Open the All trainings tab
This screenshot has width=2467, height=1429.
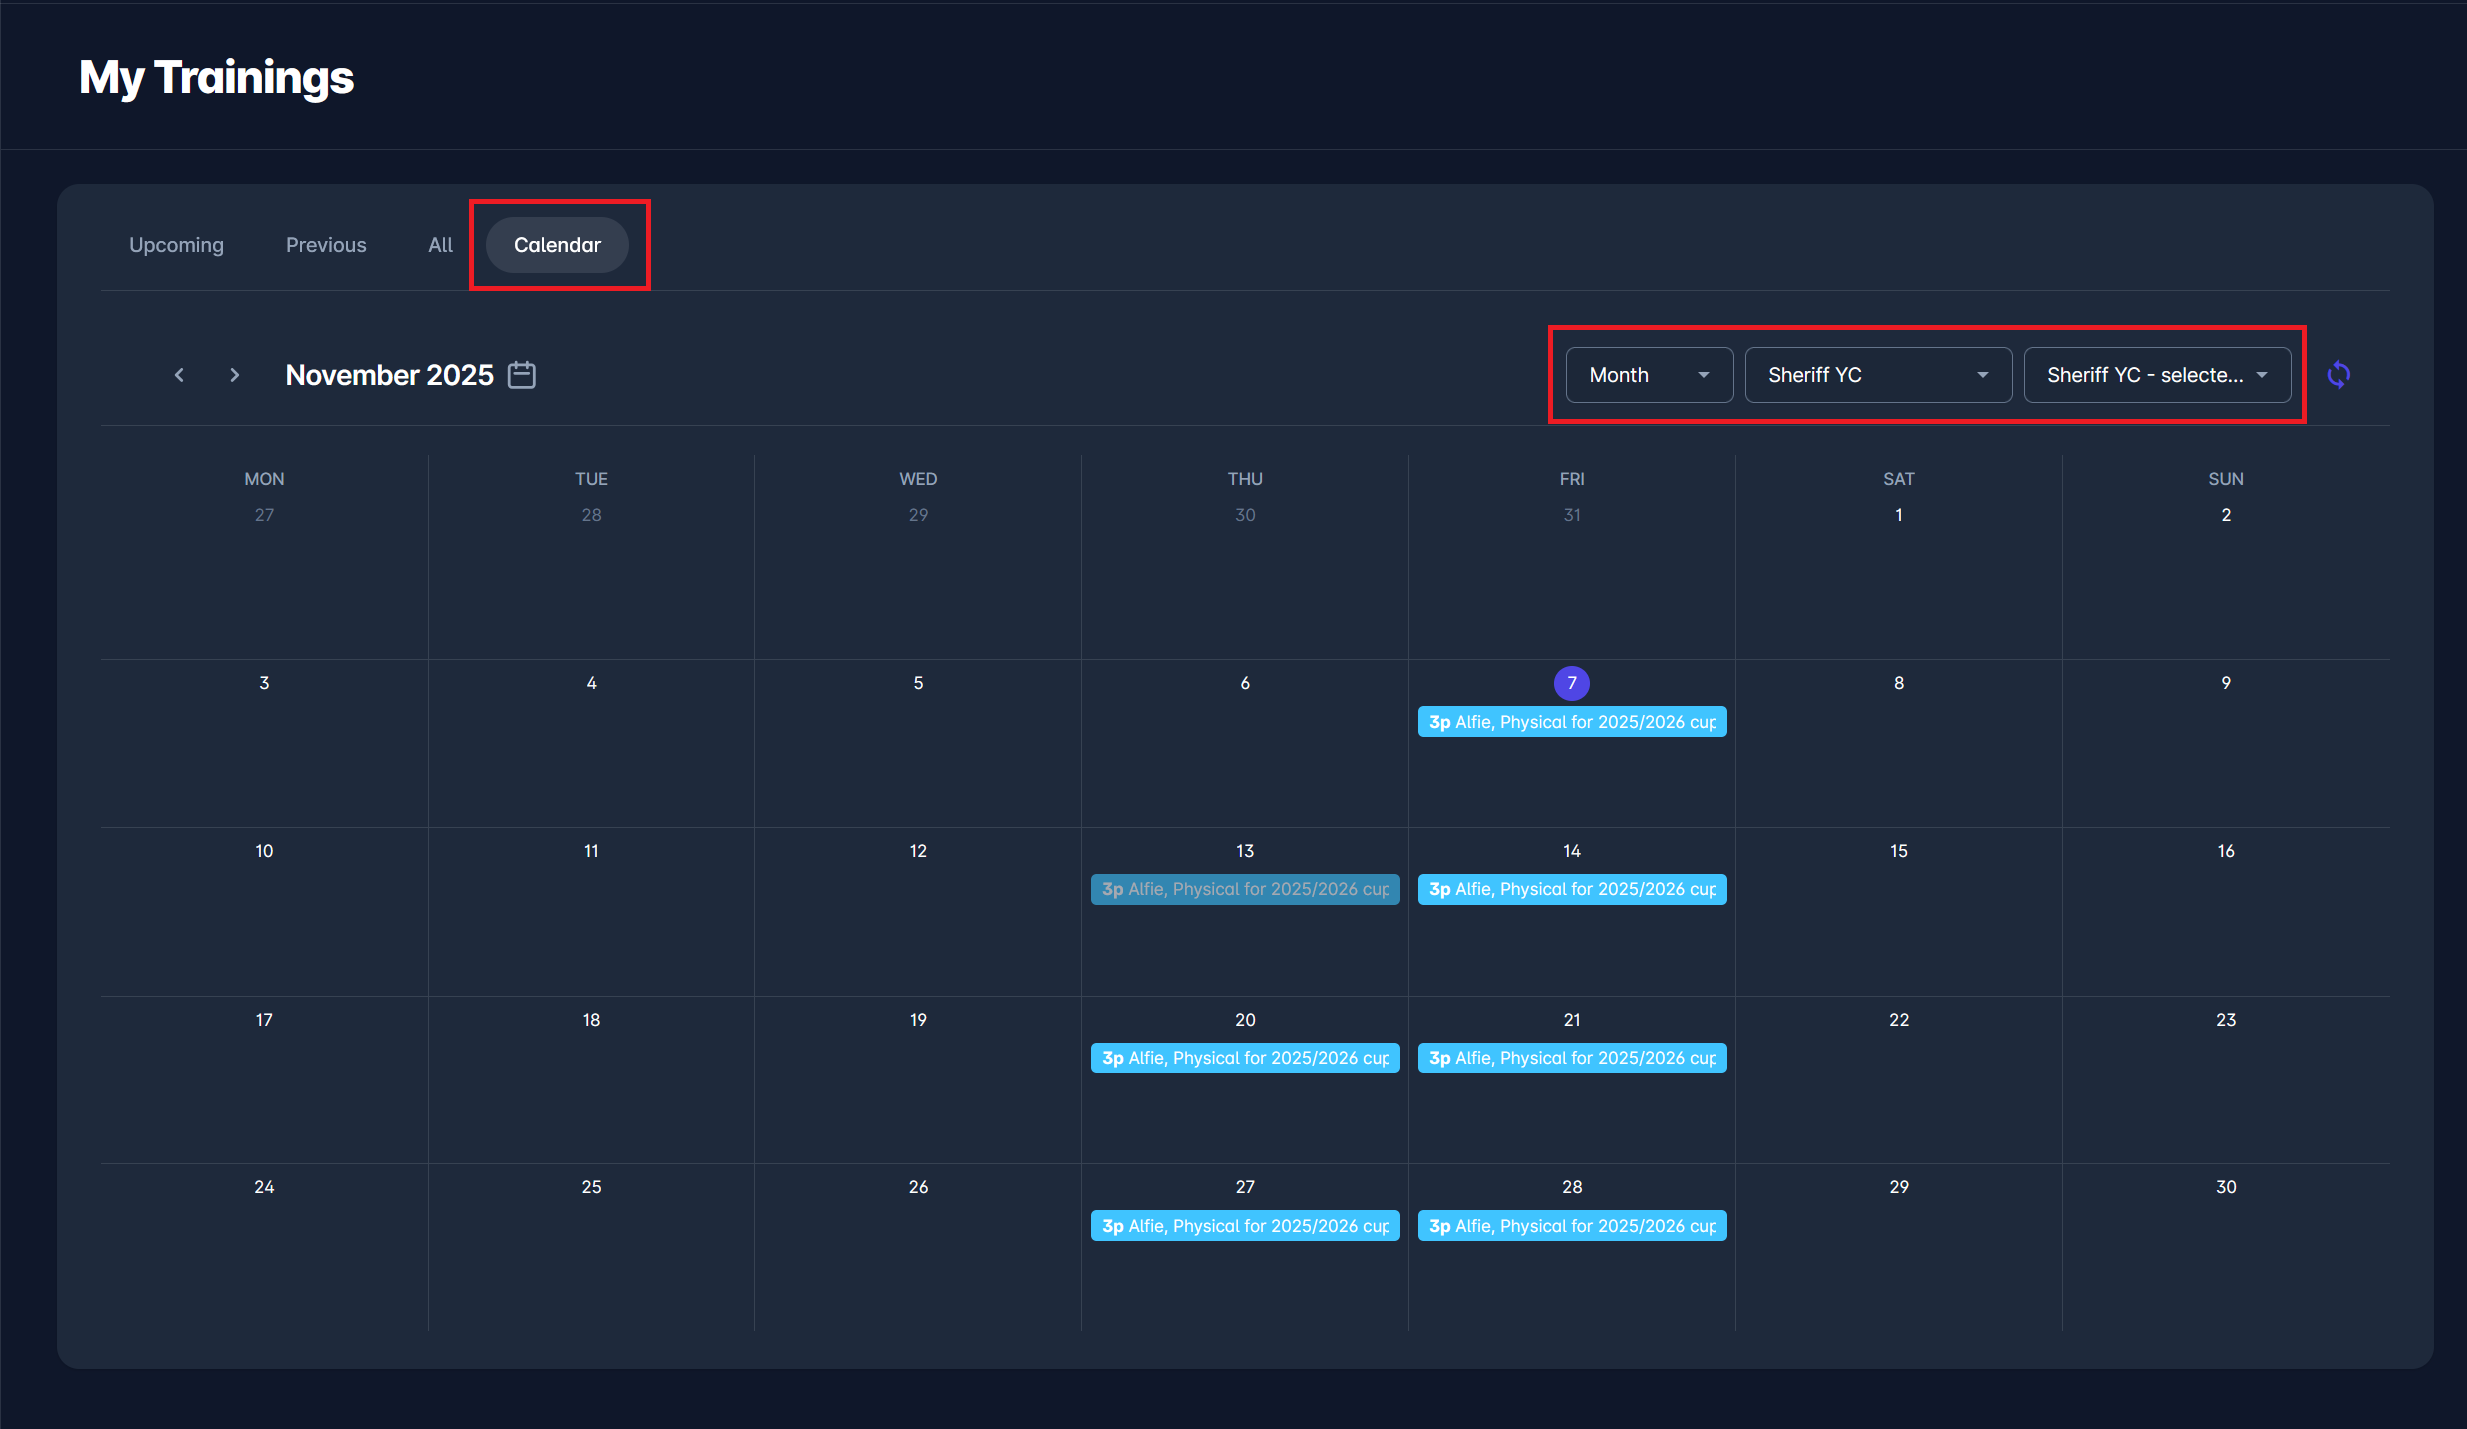click(x=440, y=245)
